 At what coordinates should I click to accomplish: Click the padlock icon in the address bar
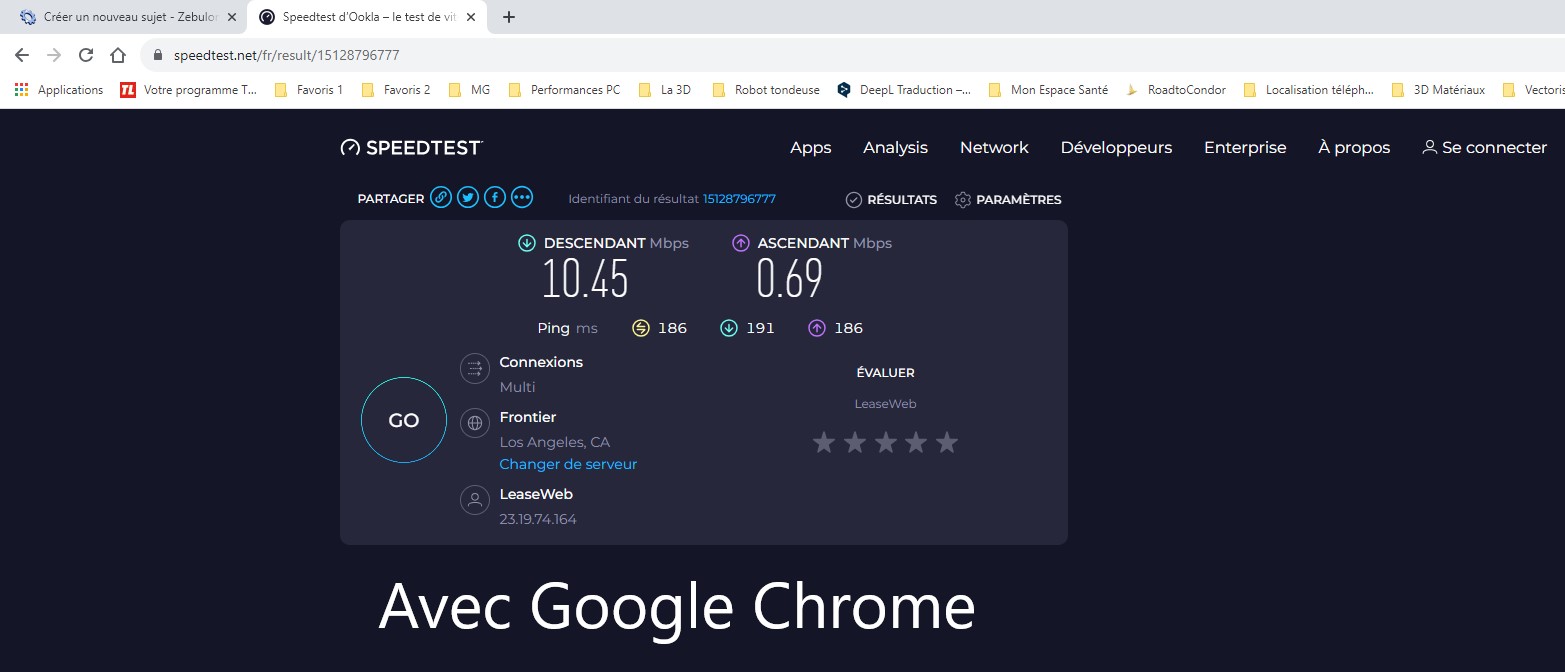point(158,55)
